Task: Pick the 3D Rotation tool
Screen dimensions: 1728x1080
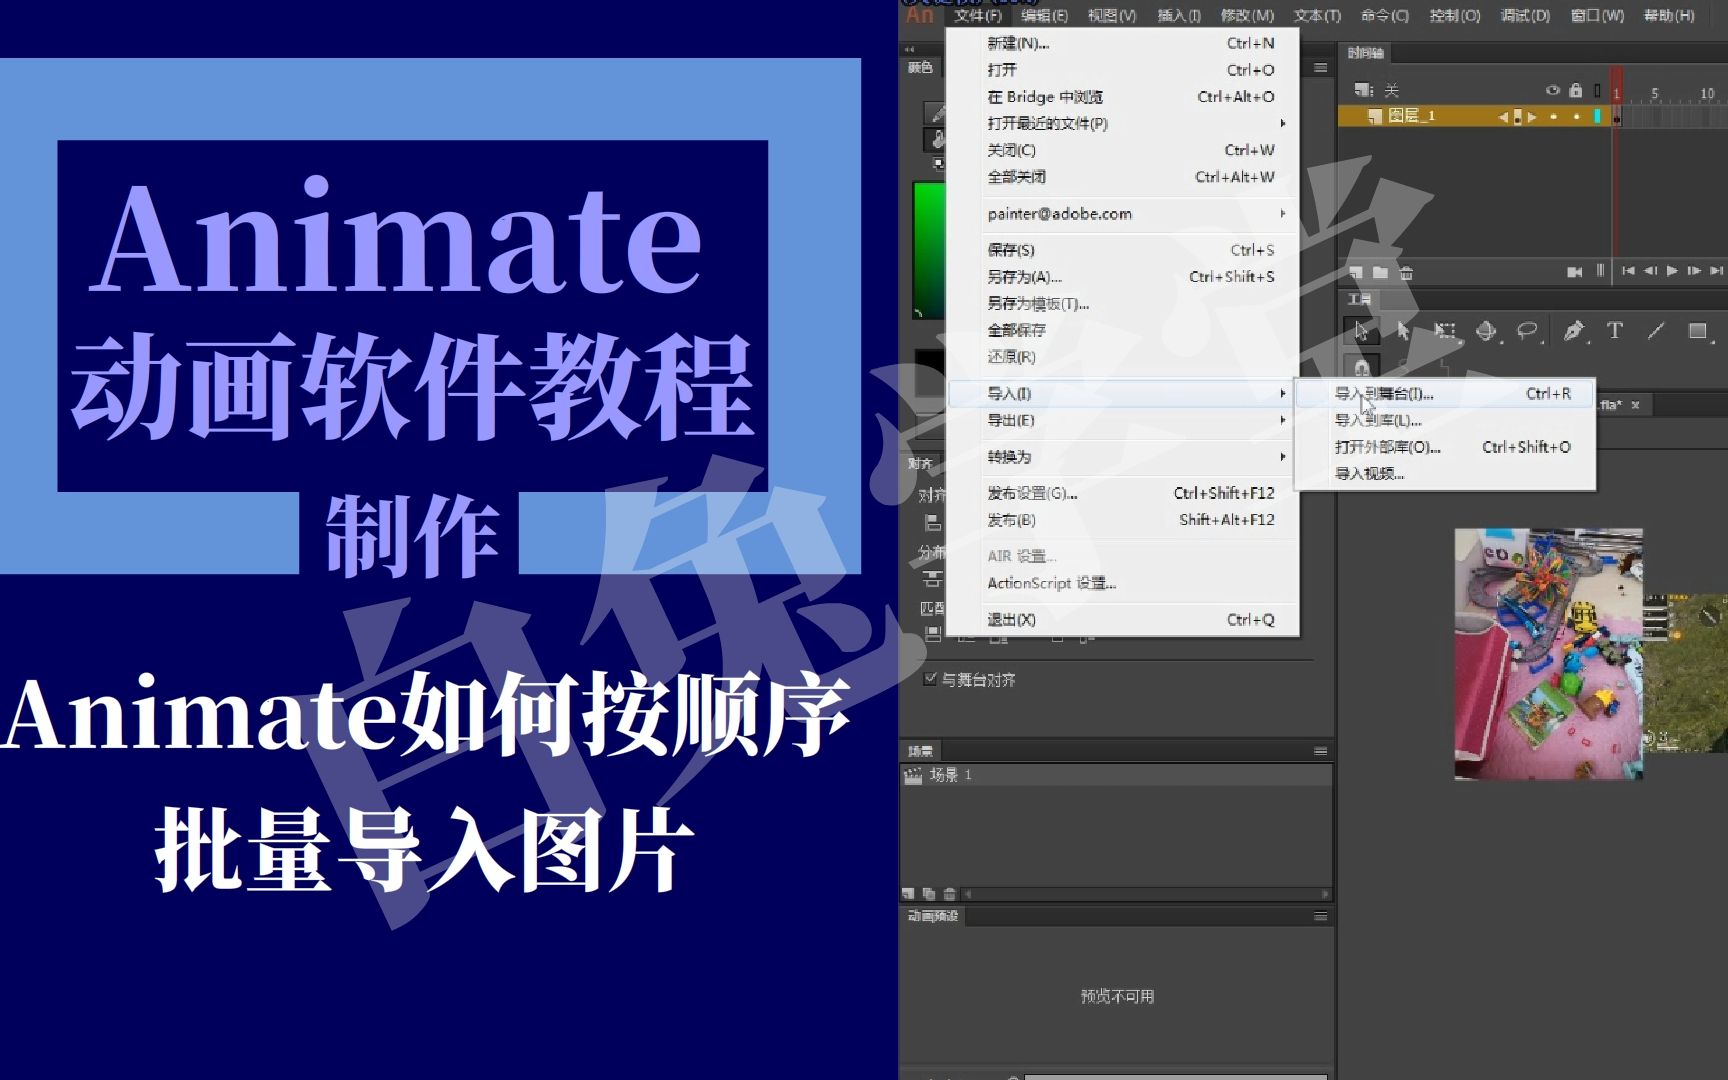Action: pos(1485,332)
